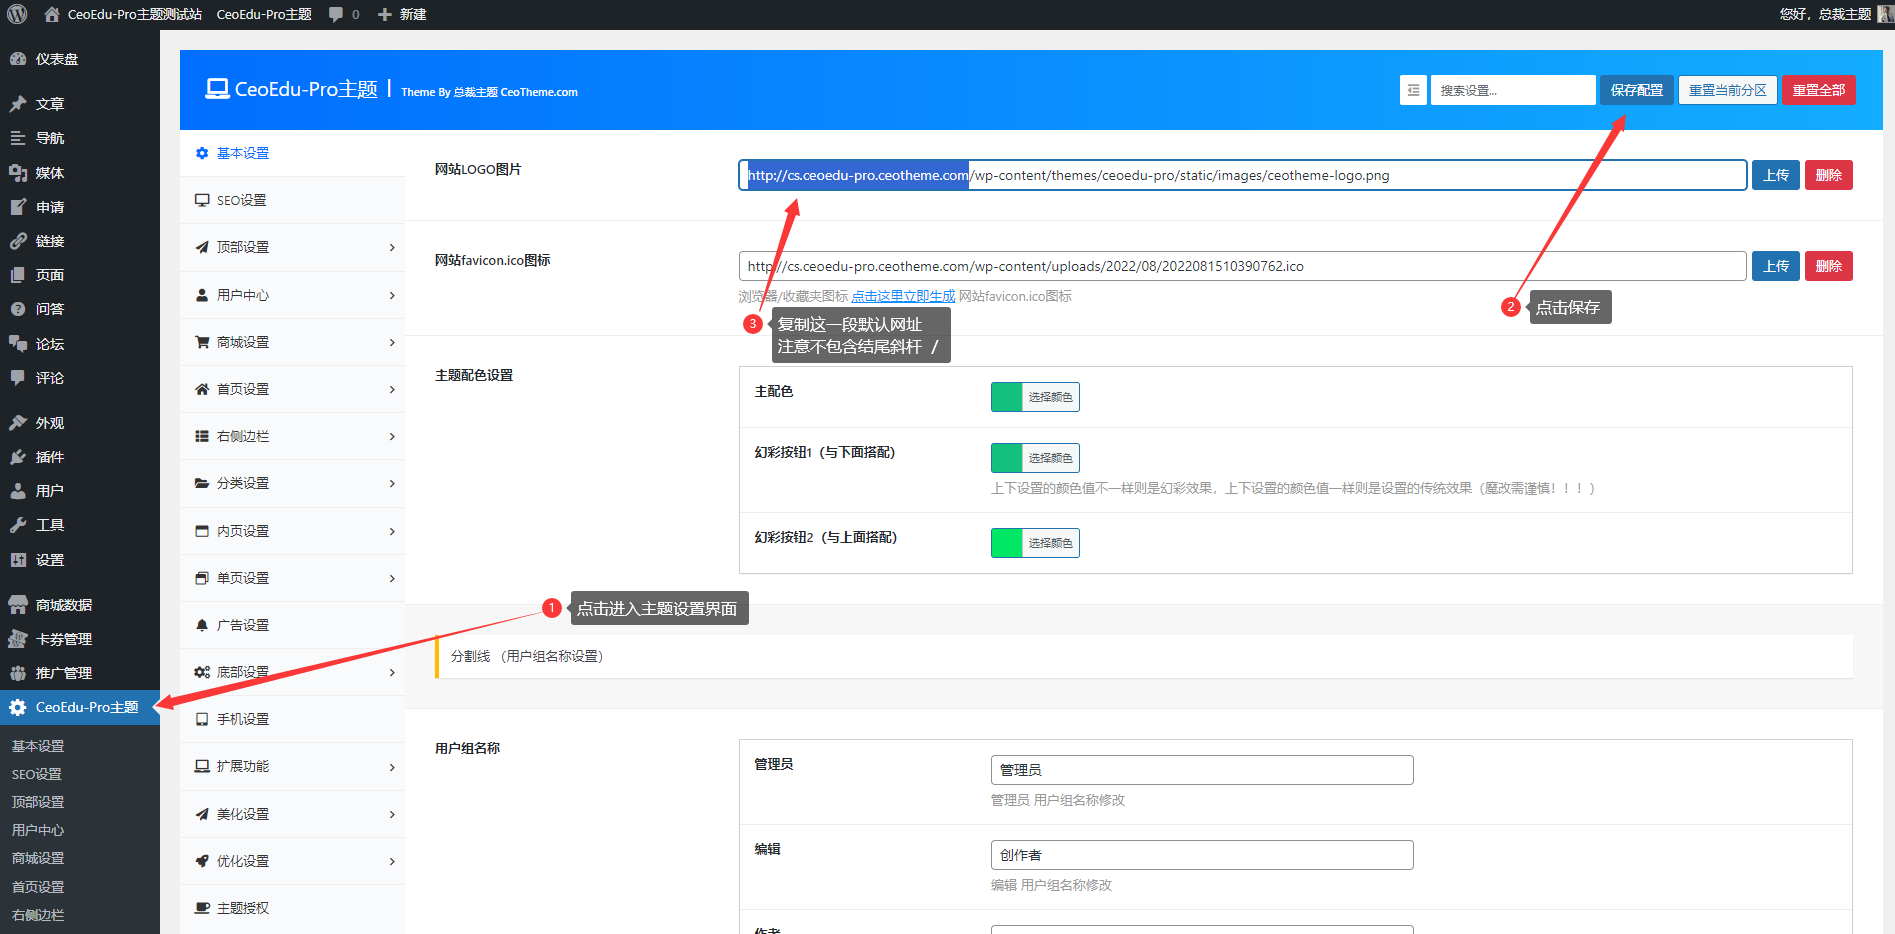Open 卡劵管理 icon in sidebar
This screenshot has width=1895, height=934.
pyautogui.click(x=18, y=639)
